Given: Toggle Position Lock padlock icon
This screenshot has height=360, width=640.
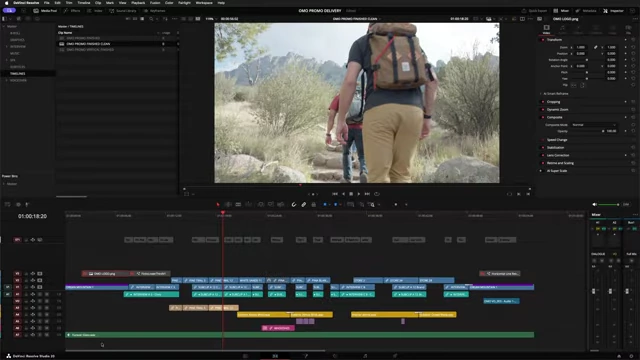Looking at the screenshot, I should coord(313,204).
